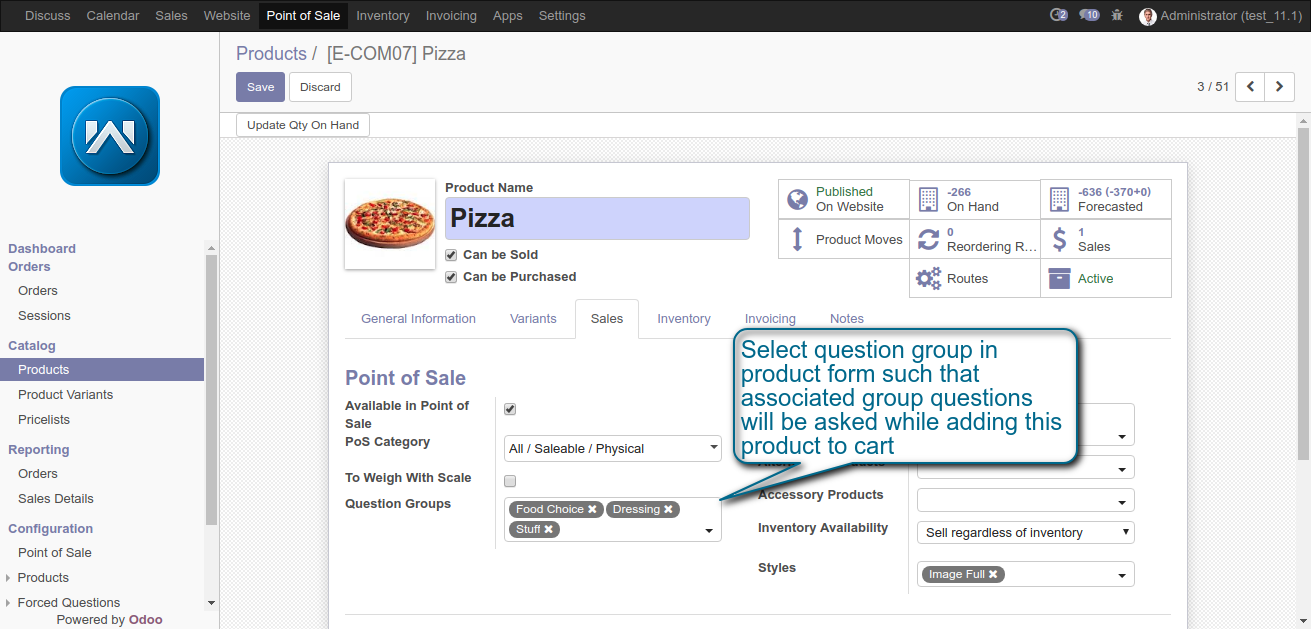Toggle Can be Sold checkbox
The width and height of the screenshot is (1311, 629).
click(451, 255)
